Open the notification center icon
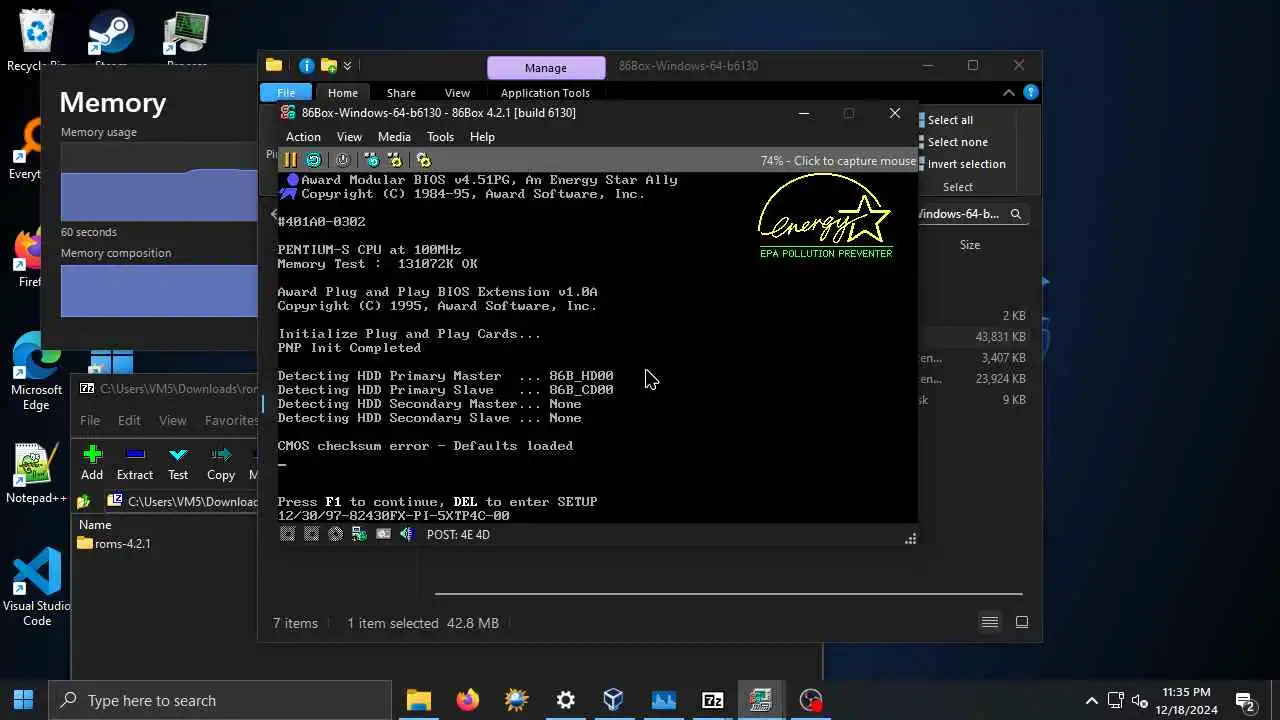The height and width of the screenshot is (720, 1280). pos(1245,701)
